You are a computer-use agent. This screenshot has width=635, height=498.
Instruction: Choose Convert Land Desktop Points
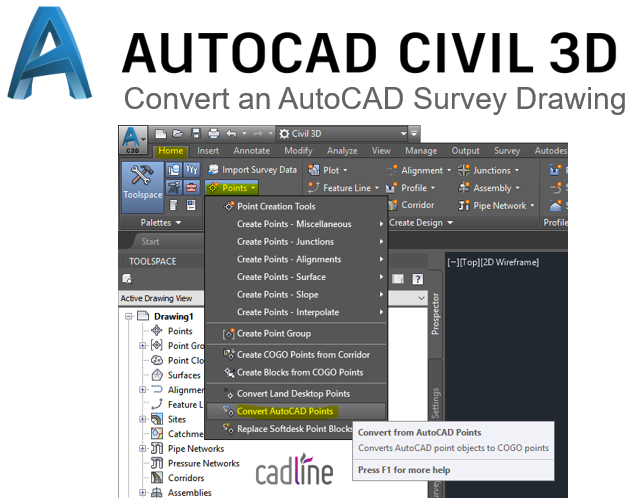click(x=296, y=394)
